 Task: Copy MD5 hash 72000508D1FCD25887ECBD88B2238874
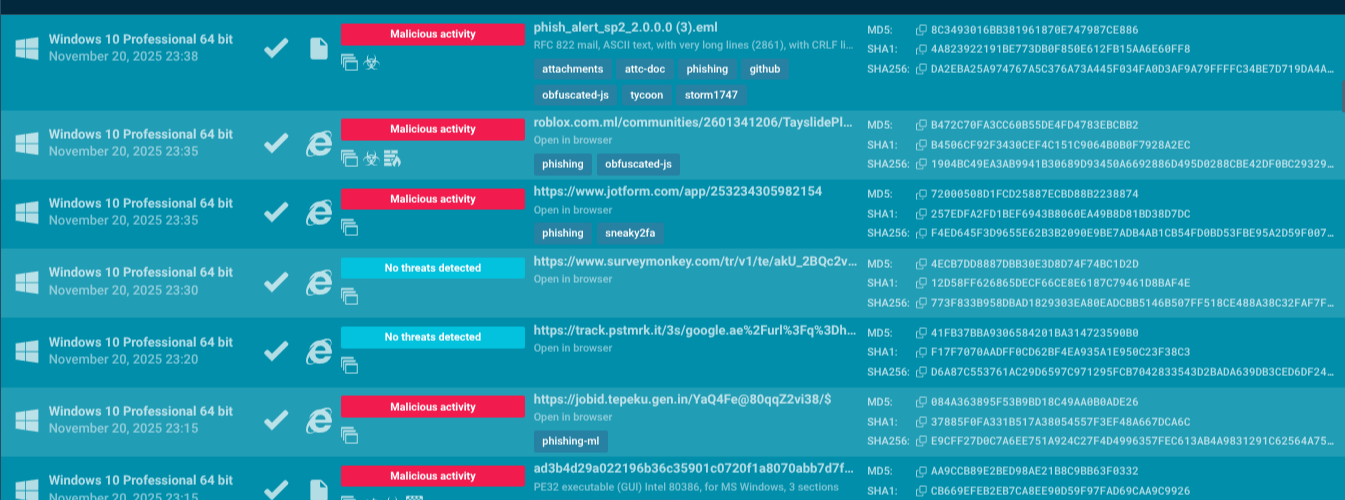(921, 195)
